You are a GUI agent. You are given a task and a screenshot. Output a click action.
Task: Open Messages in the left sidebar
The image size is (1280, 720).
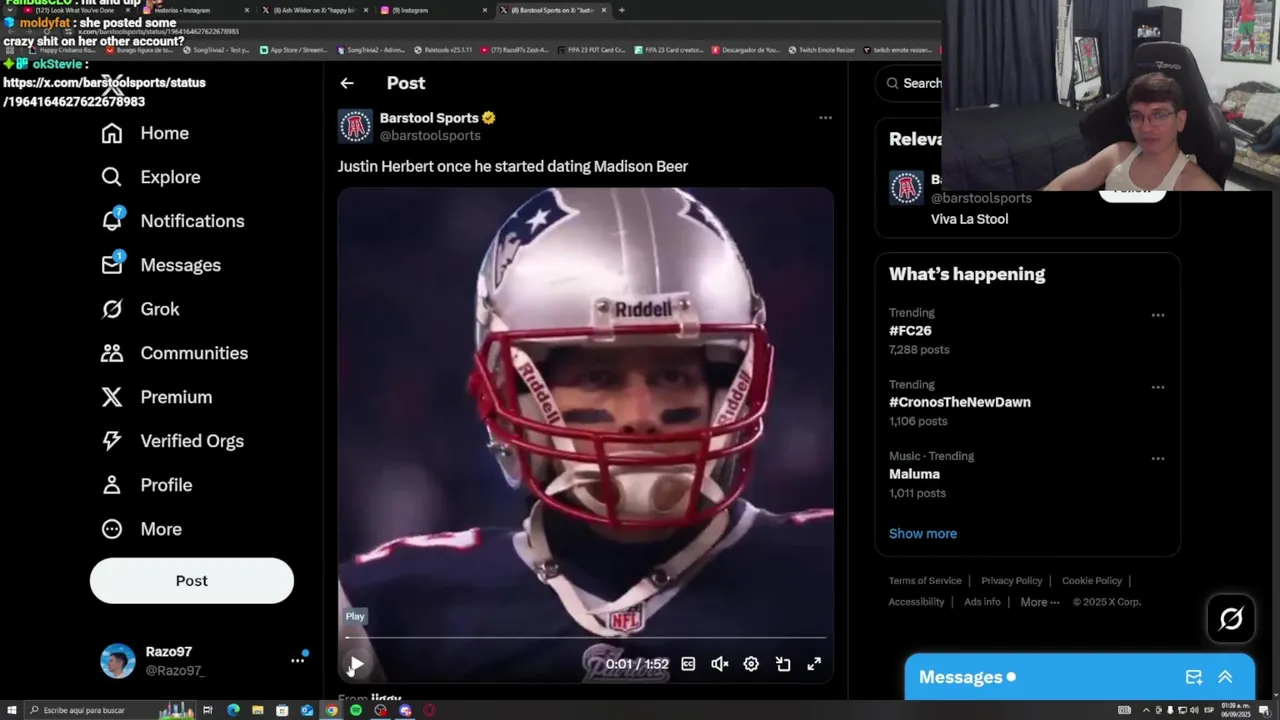tap(161, 265)
